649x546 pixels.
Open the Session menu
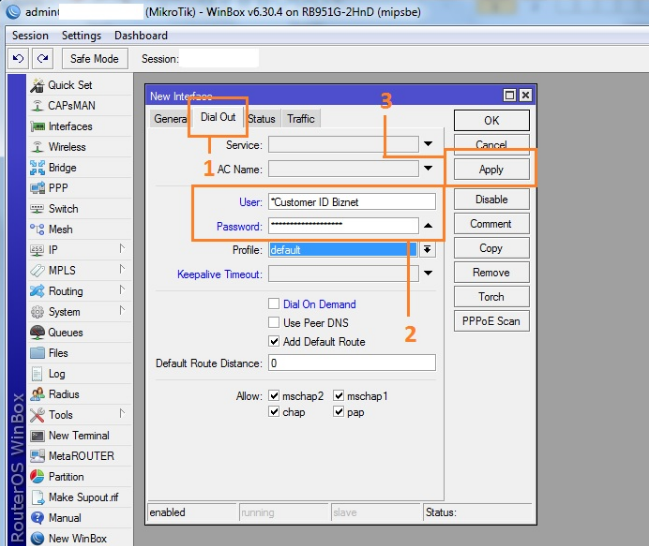(30, 36)
